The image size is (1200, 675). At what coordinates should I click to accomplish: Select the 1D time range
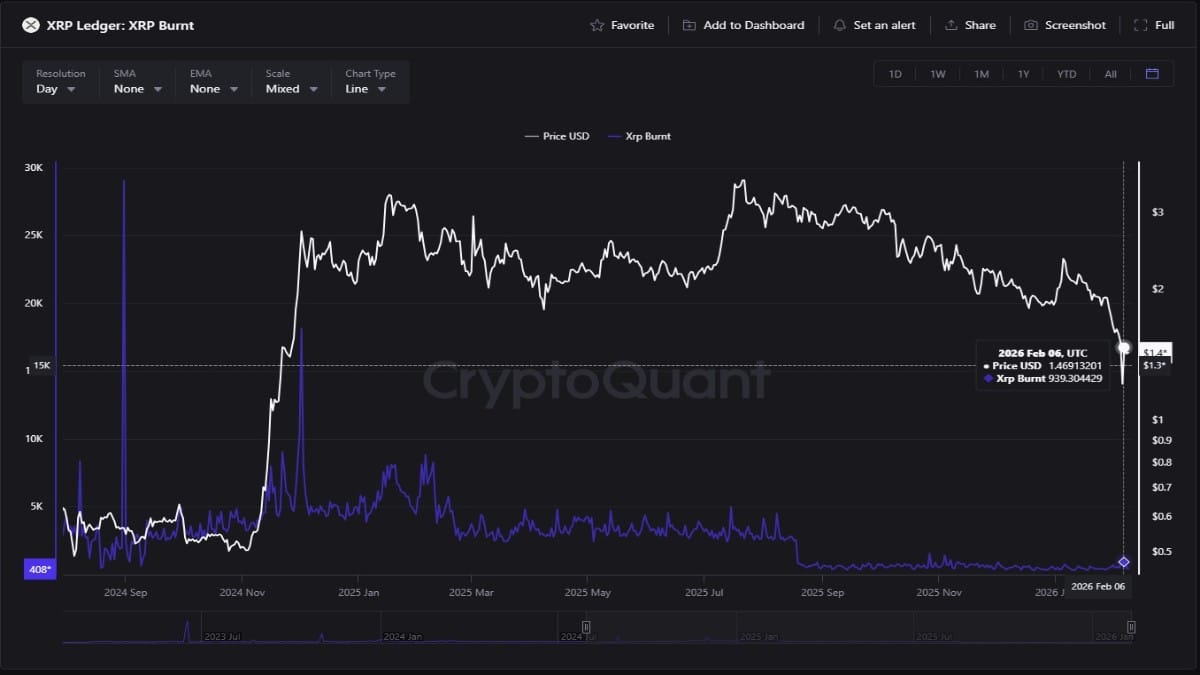895,74
